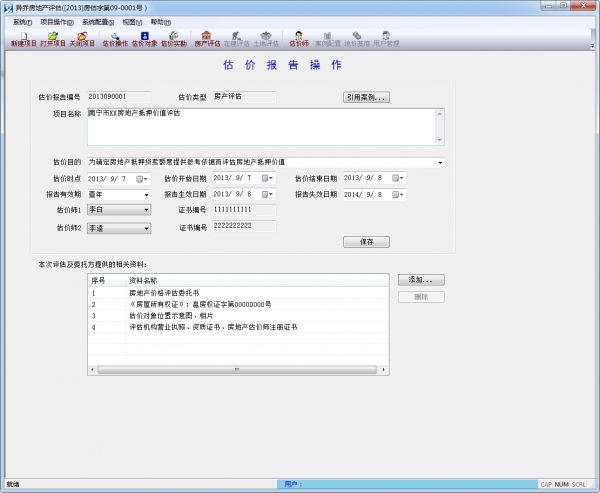Image resolution: width=600 pixels, height=493 pixels.
Task: Click the 项目名称 scrollbar up arrow
Action: click(440, 114)
